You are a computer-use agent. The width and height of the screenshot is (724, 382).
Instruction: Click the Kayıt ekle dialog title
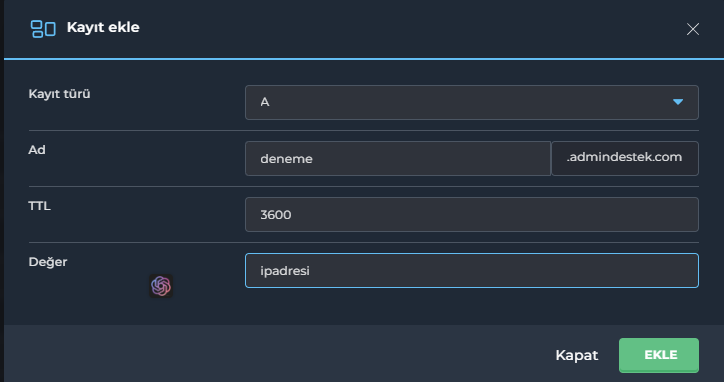[103, 28]
